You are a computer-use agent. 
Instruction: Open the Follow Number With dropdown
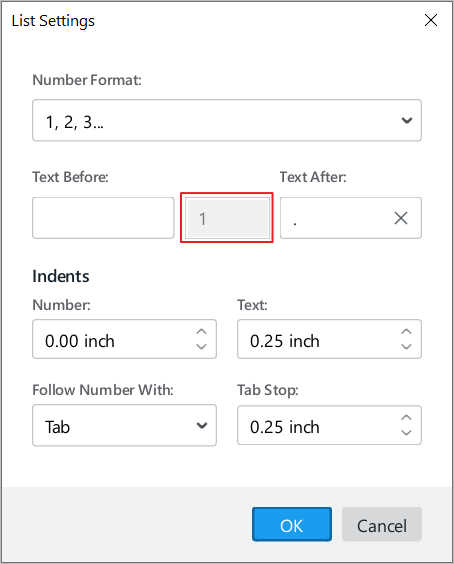(124, 425)
